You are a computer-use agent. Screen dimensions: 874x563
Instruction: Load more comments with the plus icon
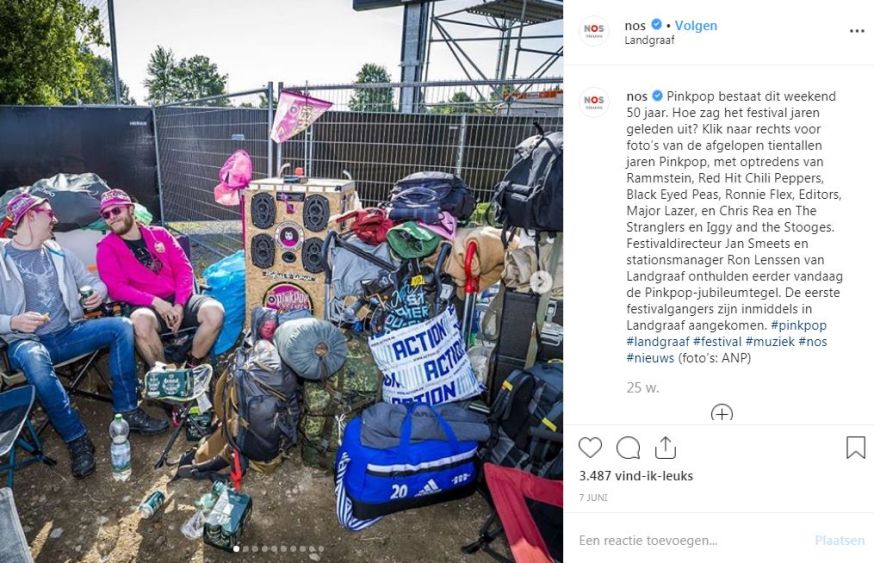point(722,413)
